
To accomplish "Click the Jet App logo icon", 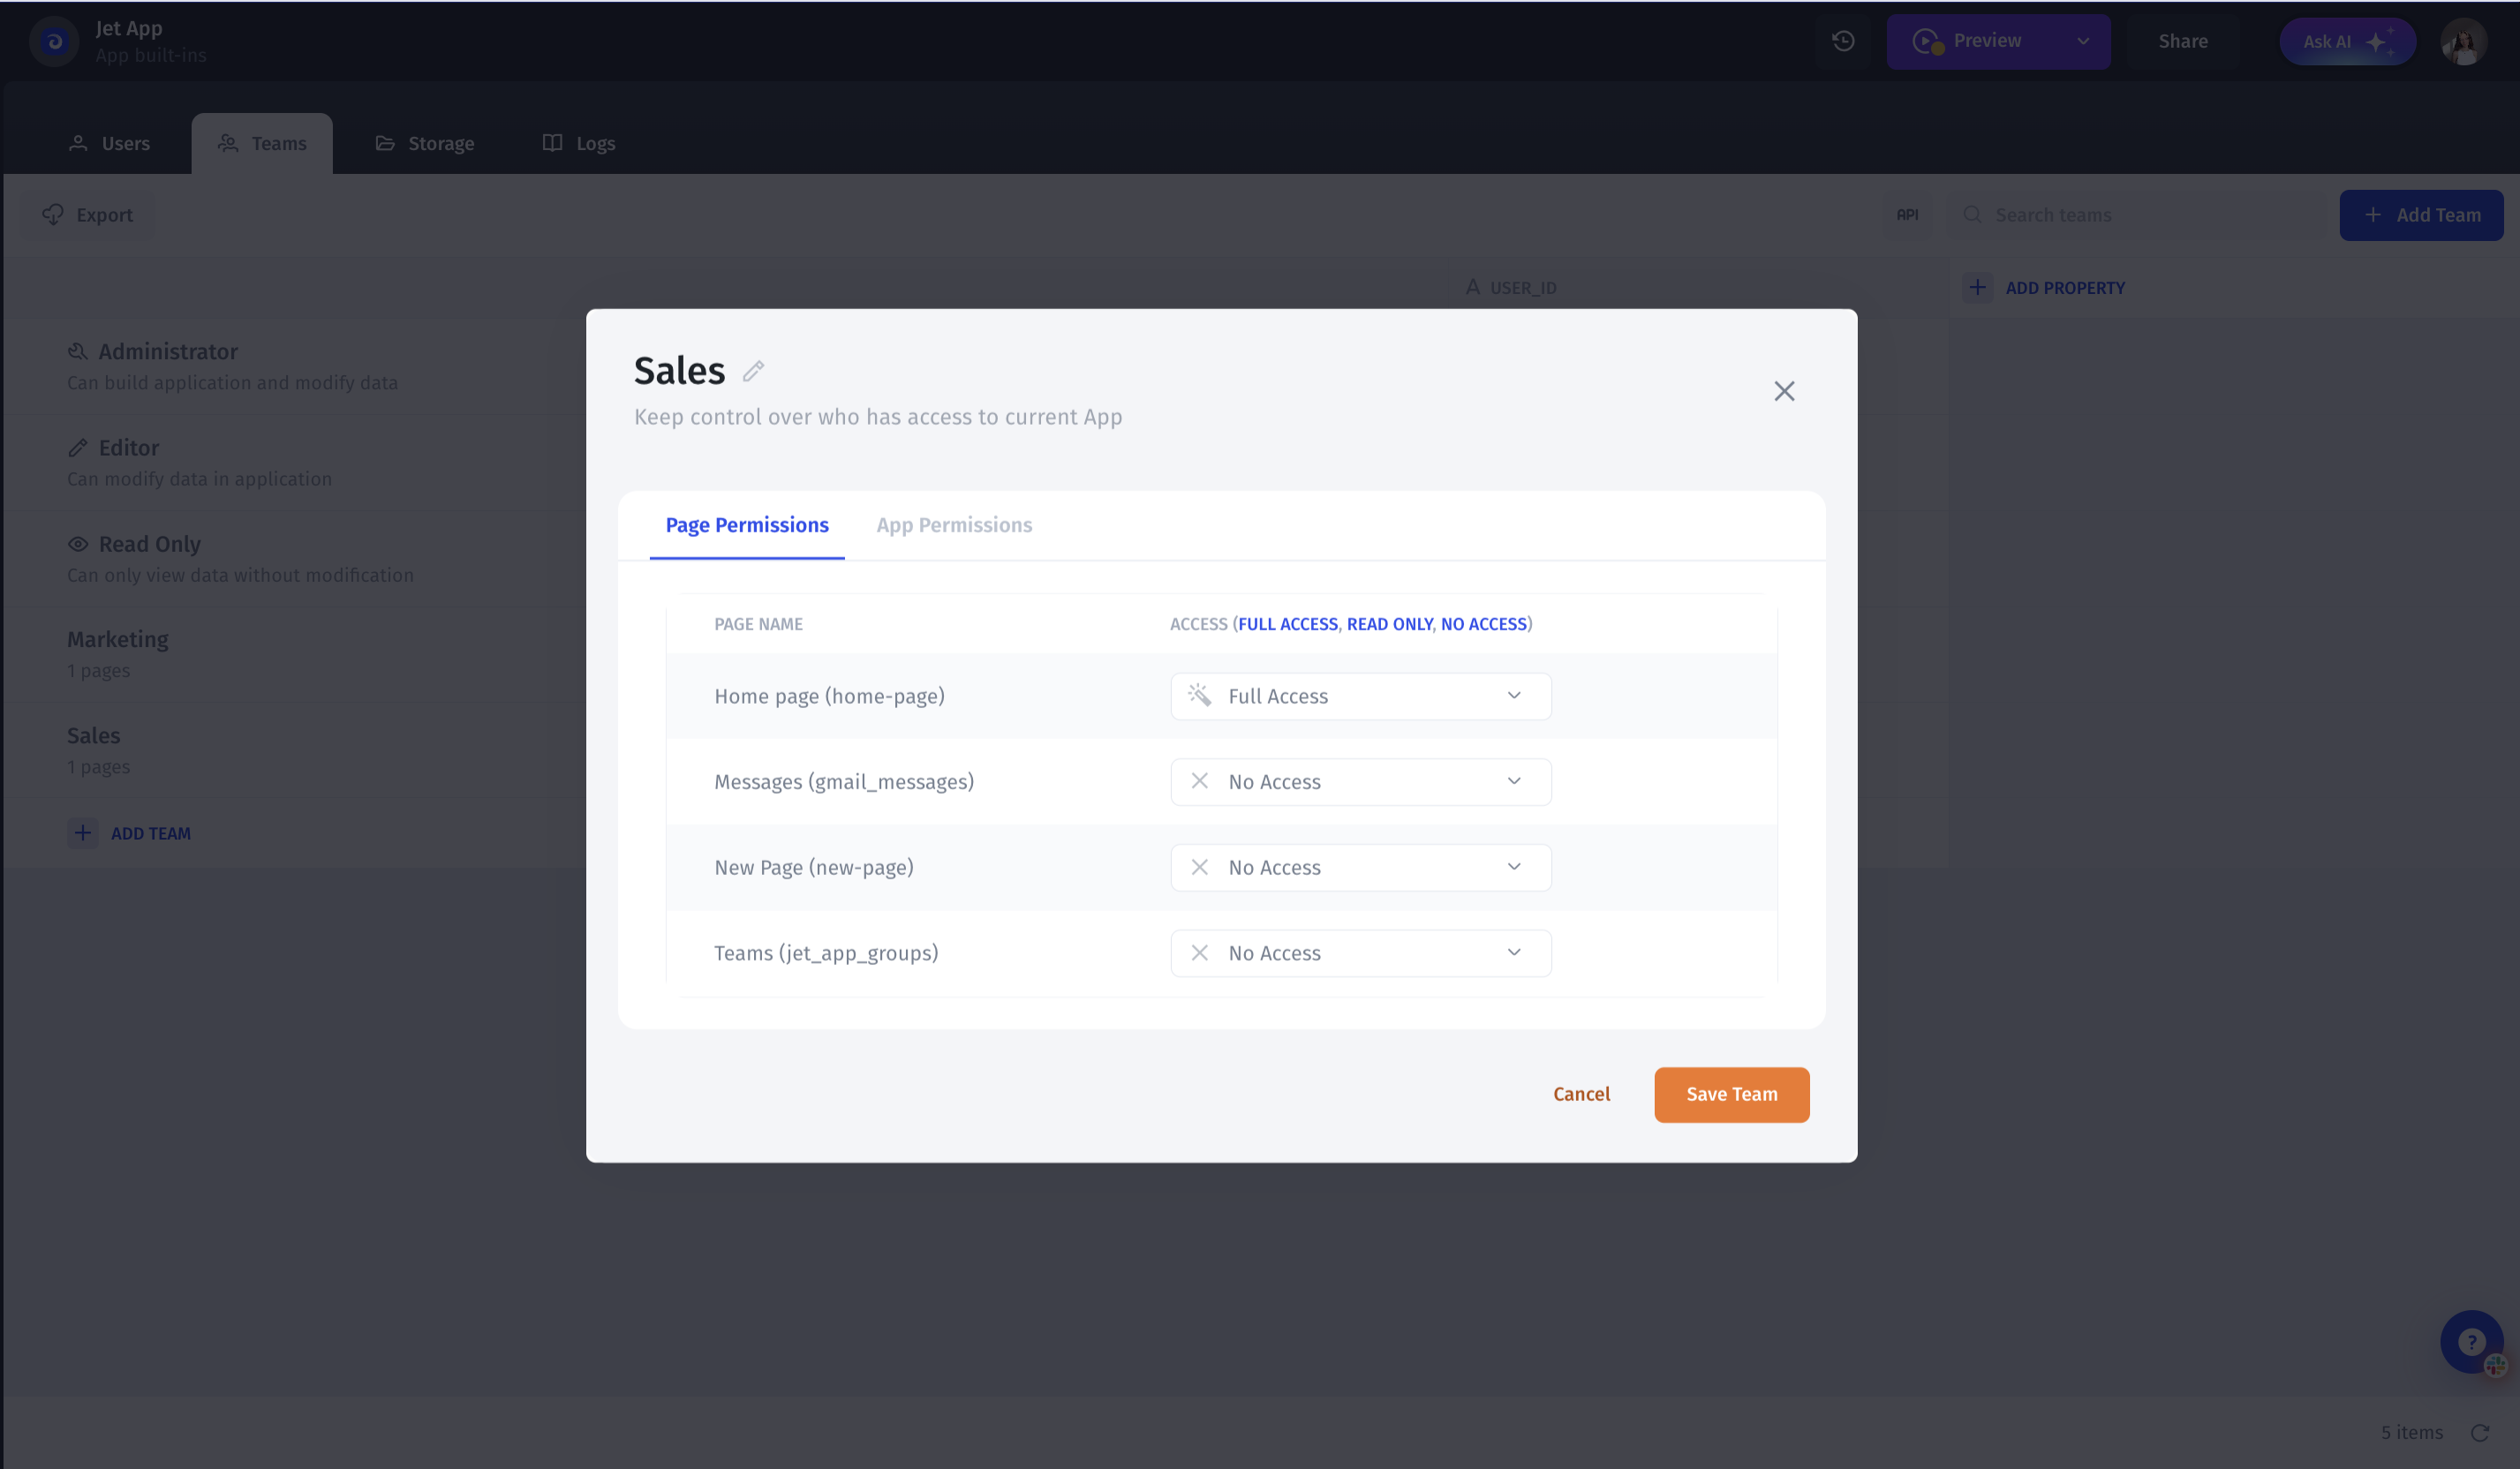I will pyautogui.click(x=54, y=42).
